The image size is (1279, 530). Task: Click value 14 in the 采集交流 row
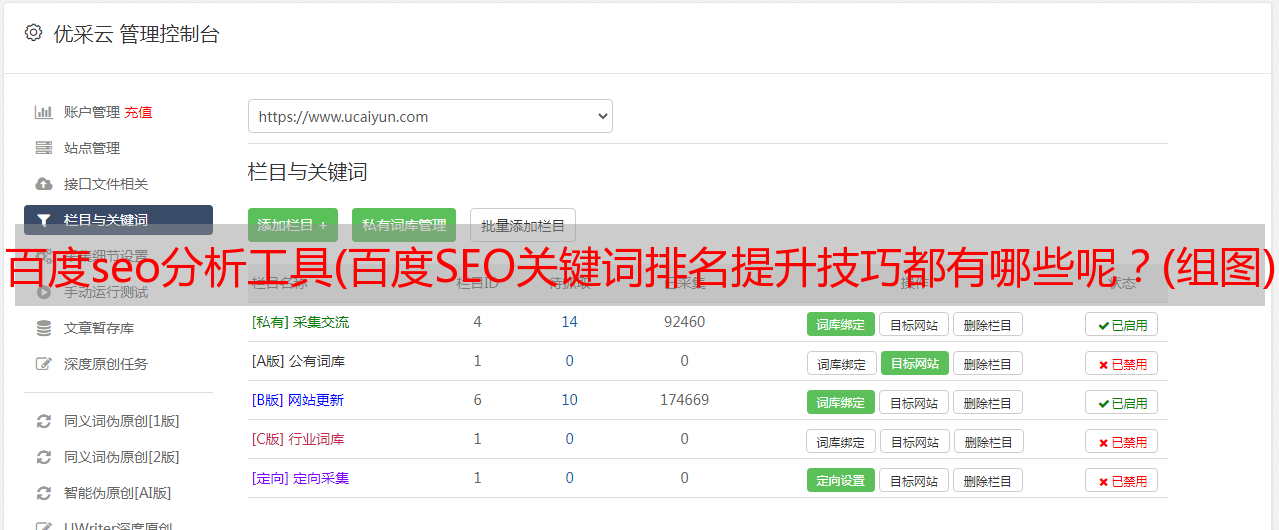[569, 322]
